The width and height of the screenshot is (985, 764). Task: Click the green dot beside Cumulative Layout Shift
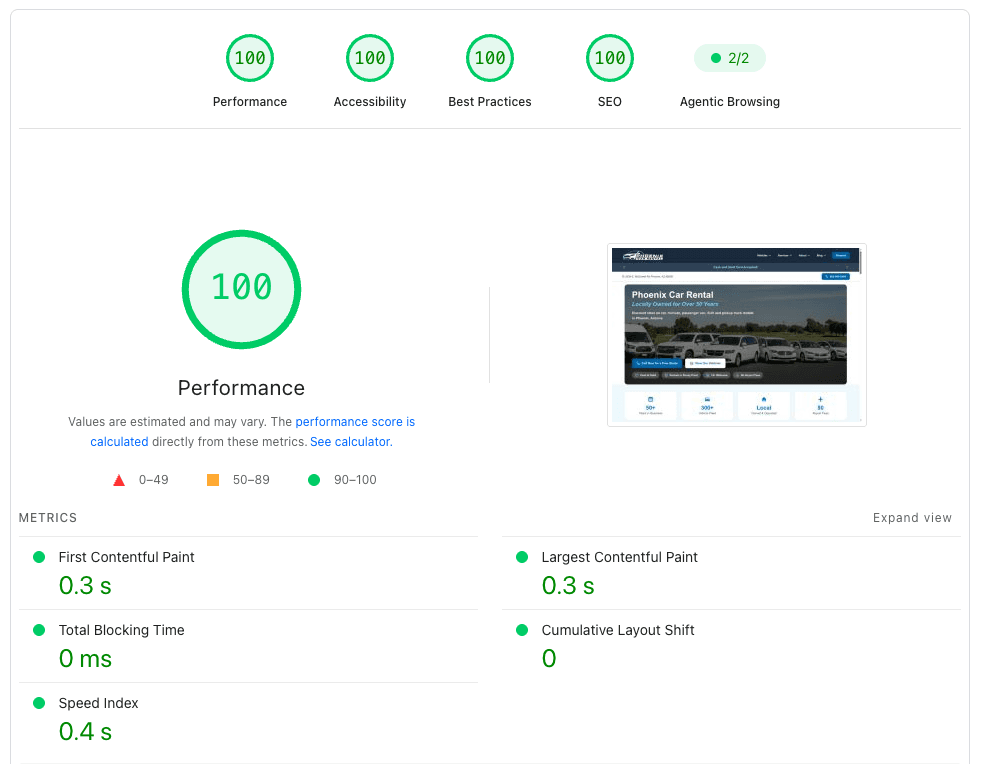(522, 630)
